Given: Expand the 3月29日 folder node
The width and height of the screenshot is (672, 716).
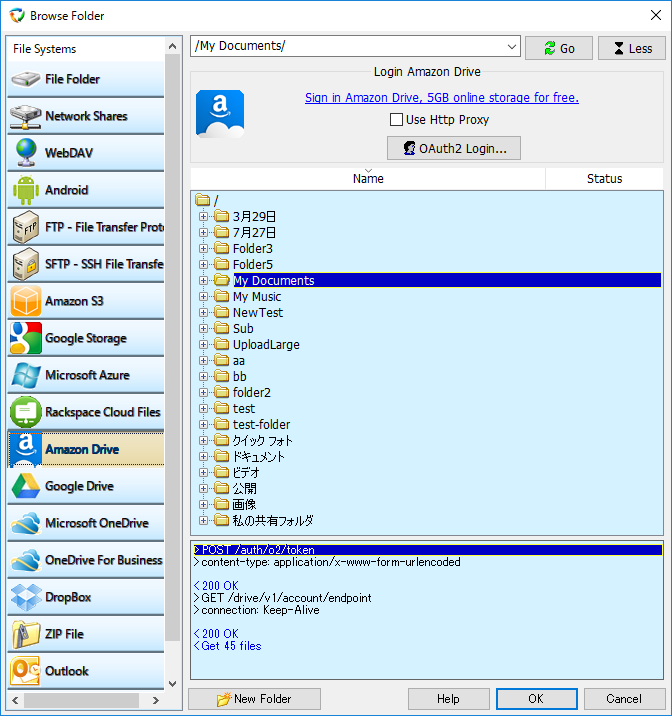Looking at the screenshot, I should (204, 216).
